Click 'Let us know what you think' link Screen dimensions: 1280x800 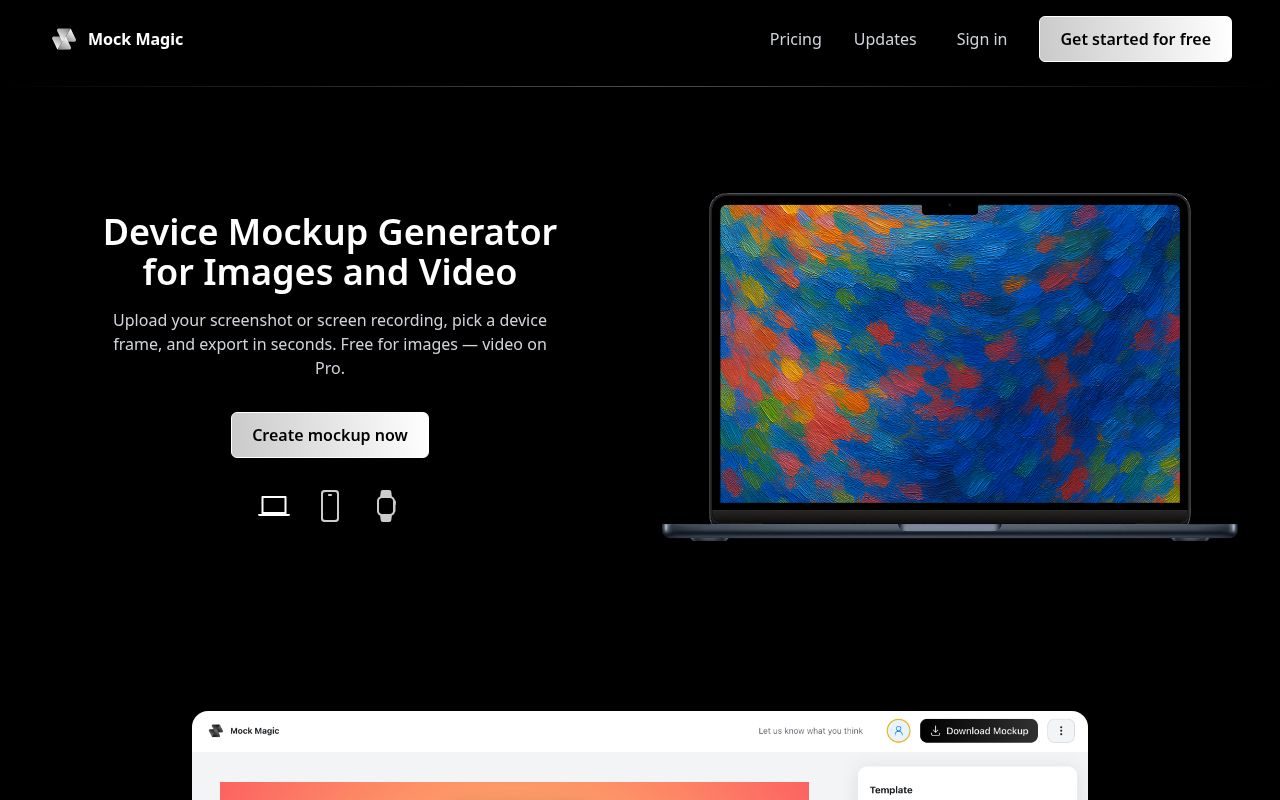point(810,731)
